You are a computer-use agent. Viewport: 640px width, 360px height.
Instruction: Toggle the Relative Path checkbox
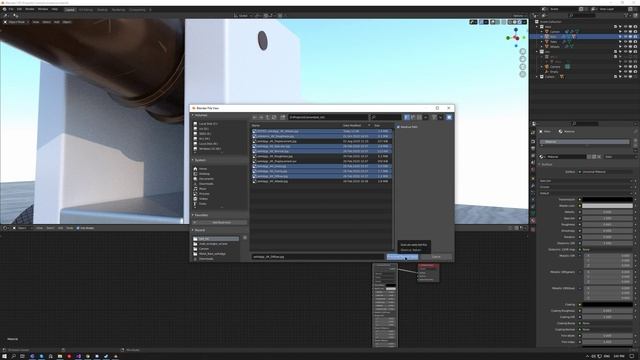click(x=399, y=127)
